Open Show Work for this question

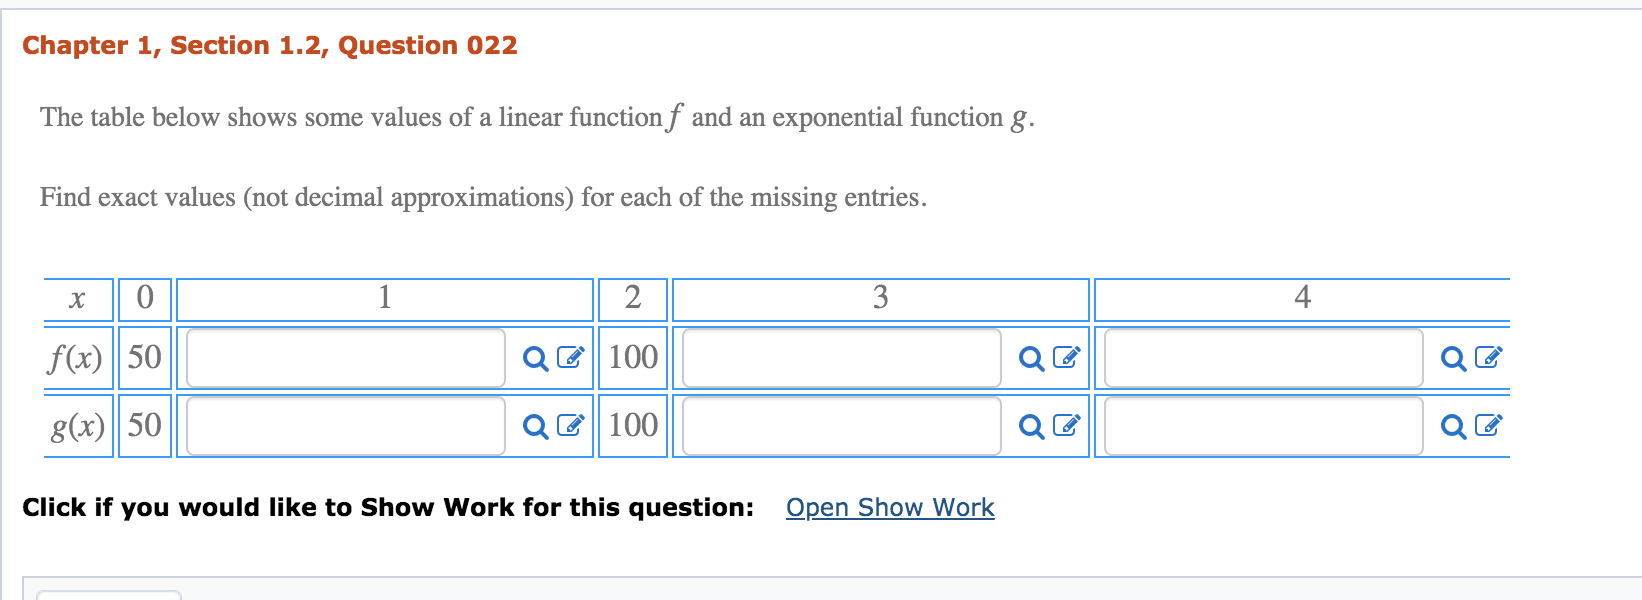pyautogui.click(x=889, y=507)
